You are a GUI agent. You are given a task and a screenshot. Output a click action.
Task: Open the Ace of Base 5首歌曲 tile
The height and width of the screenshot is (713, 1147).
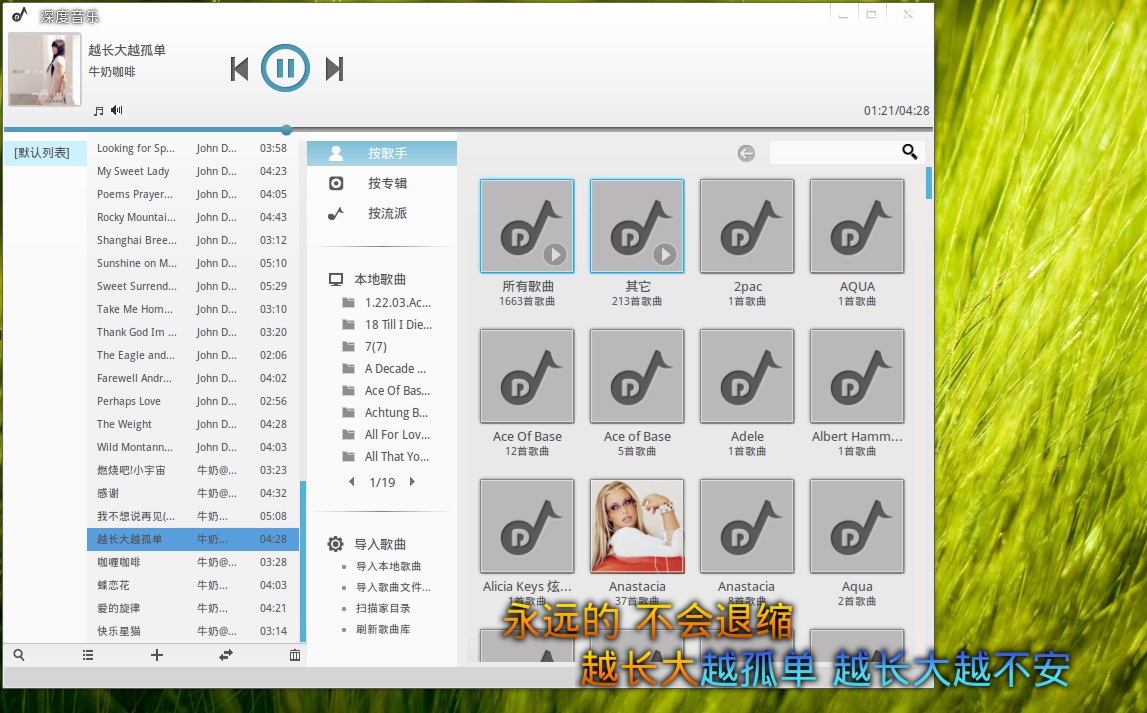pyautogui.click(x=636, y=376)
